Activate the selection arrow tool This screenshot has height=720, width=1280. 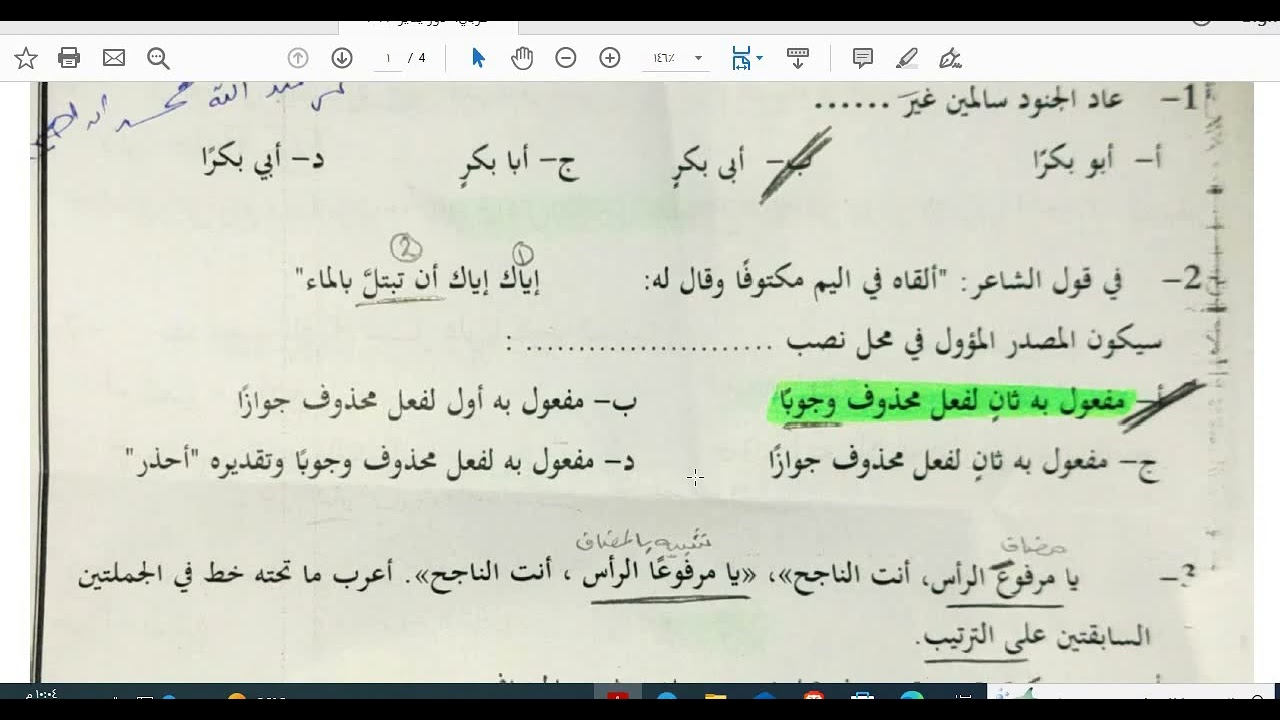pos(478,58)
